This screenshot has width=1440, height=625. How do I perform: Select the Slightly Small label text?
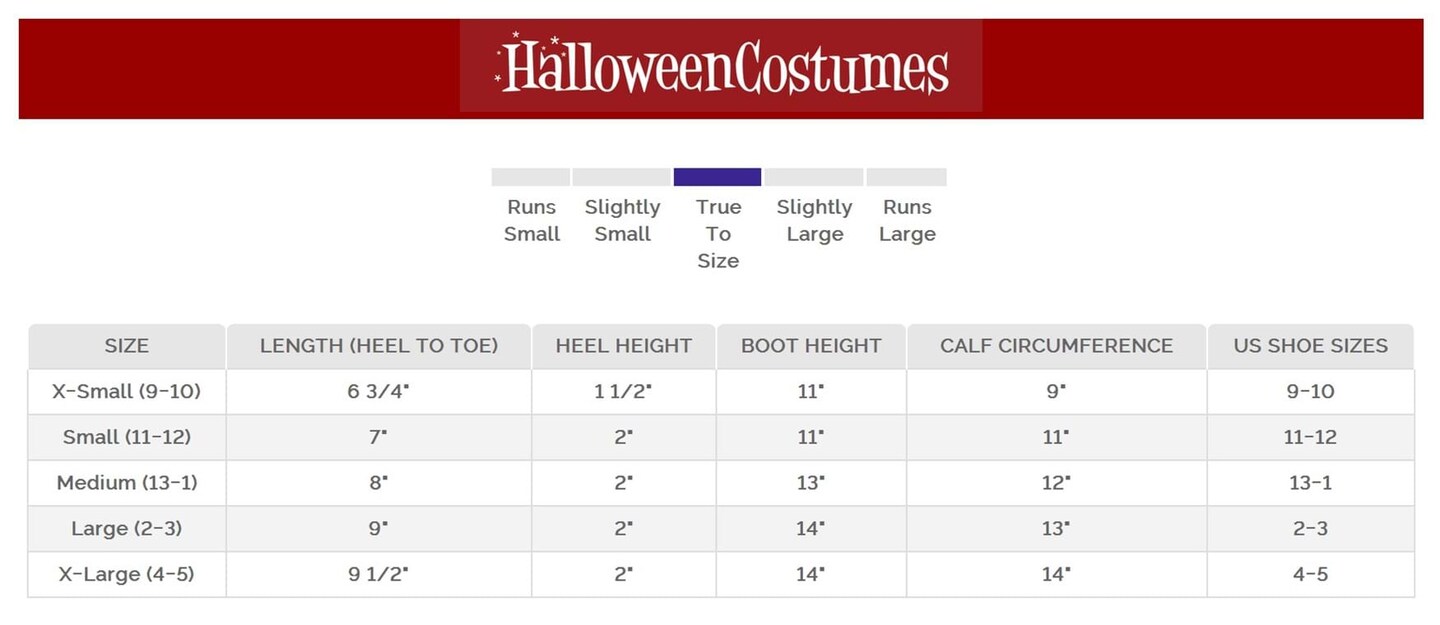[622, 220]
